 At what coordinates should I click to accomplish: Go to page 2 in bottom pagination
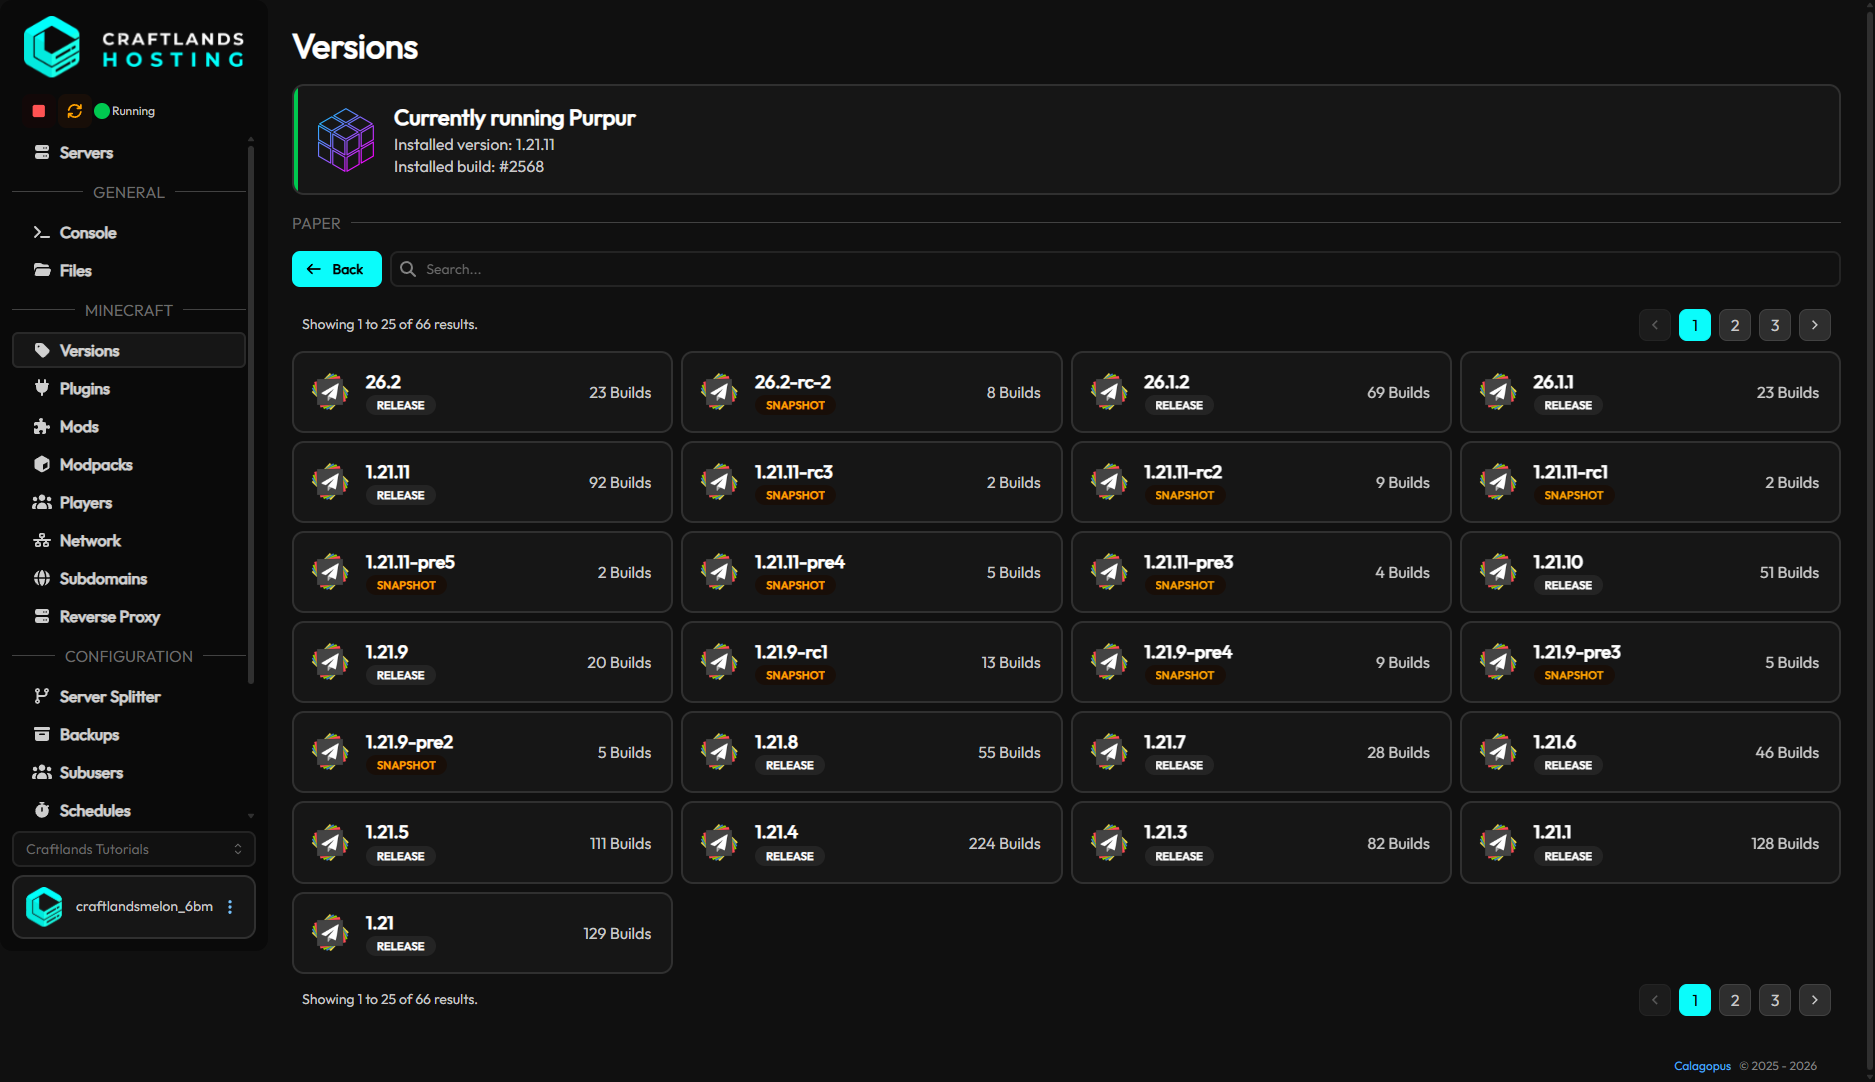point(1735,1000)
